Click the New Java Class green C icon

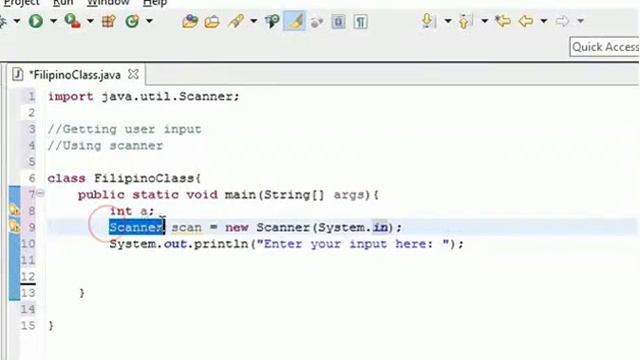click(x=132, y=21)
